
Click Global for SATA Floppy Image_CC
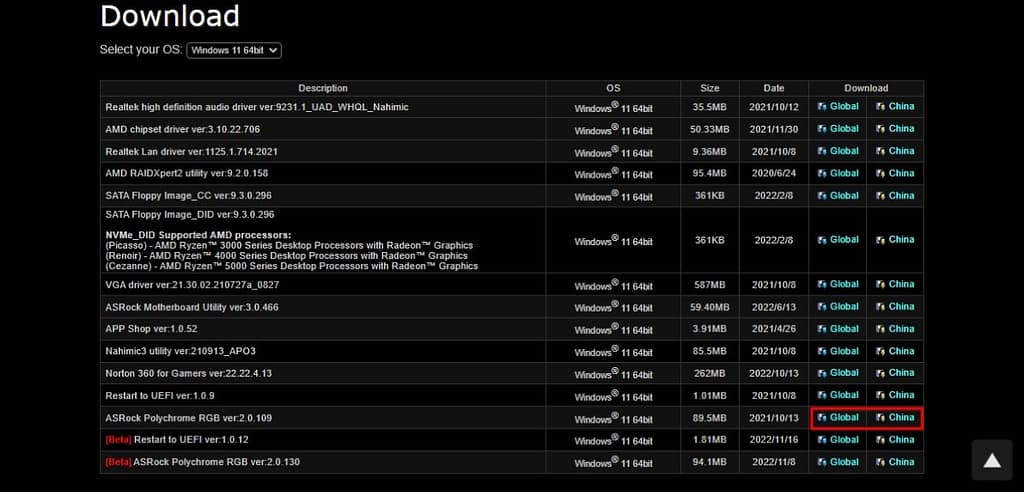click(x=838, y=195)
